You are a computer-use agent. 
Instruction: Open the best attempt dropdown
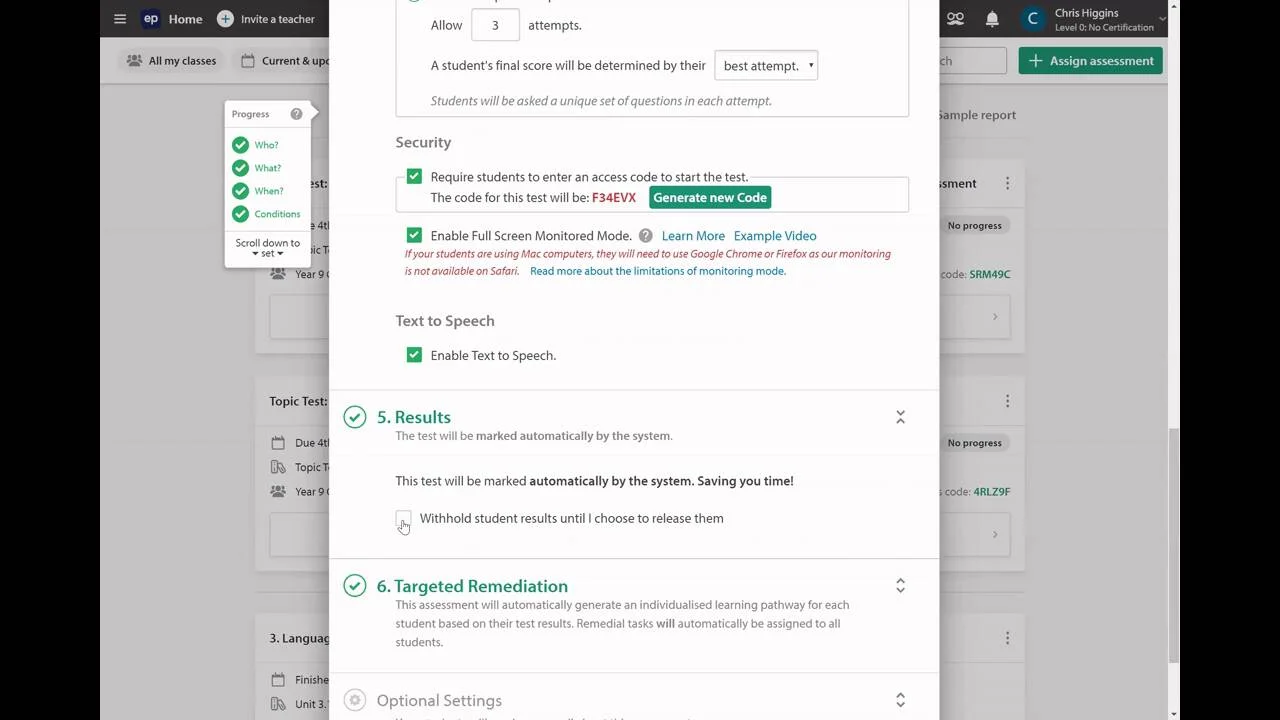click(x=766, y=66)
